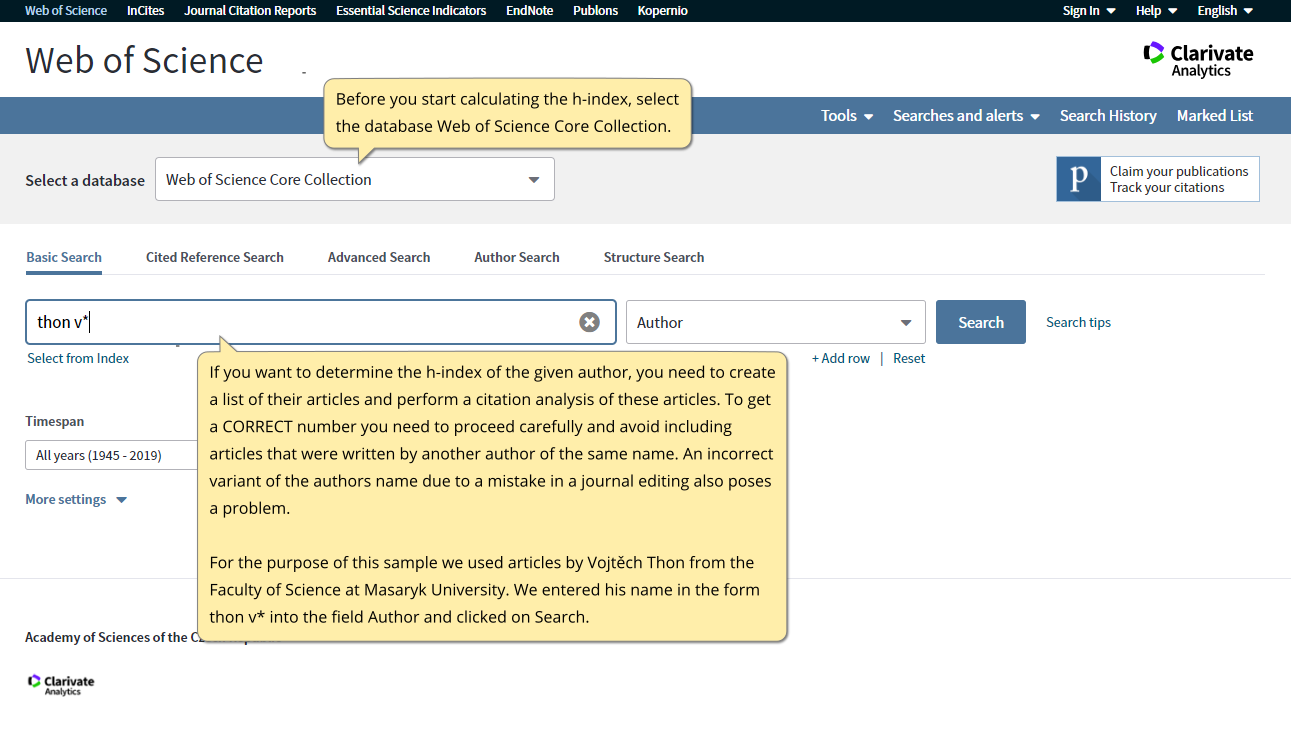
Task: Switch to Cited Reference Search tab
Action: pyautogui.click(x=215, y=257)
